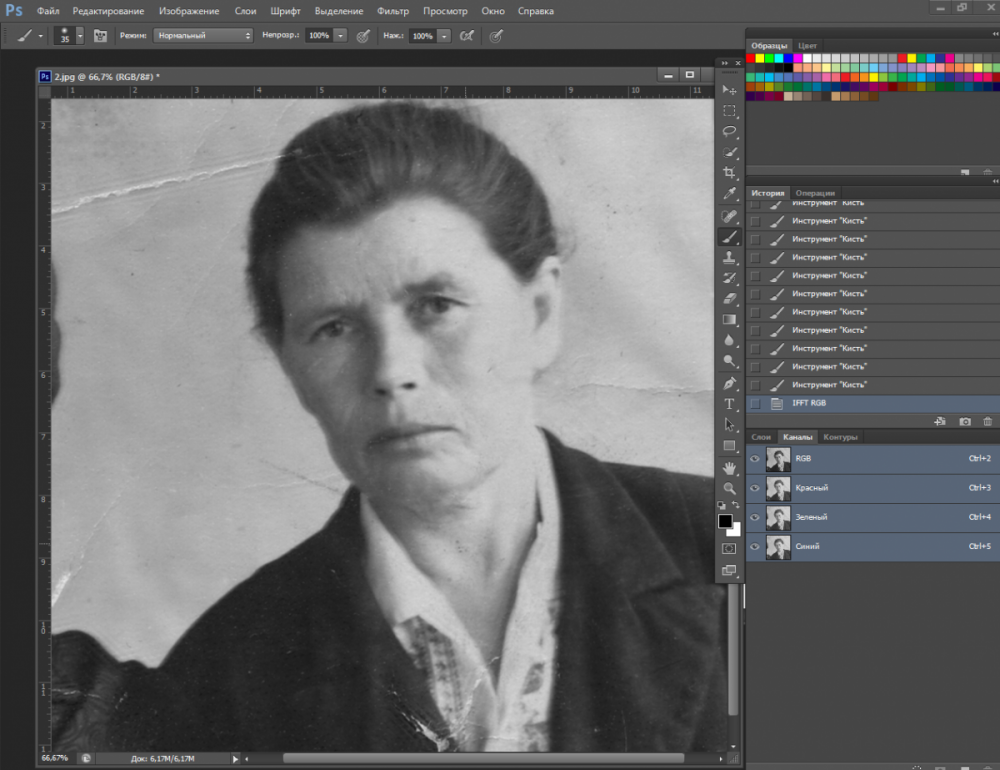The image size is (1000, 770).
Task: Activate the Hand tool
Action: [x=729, y=467]
